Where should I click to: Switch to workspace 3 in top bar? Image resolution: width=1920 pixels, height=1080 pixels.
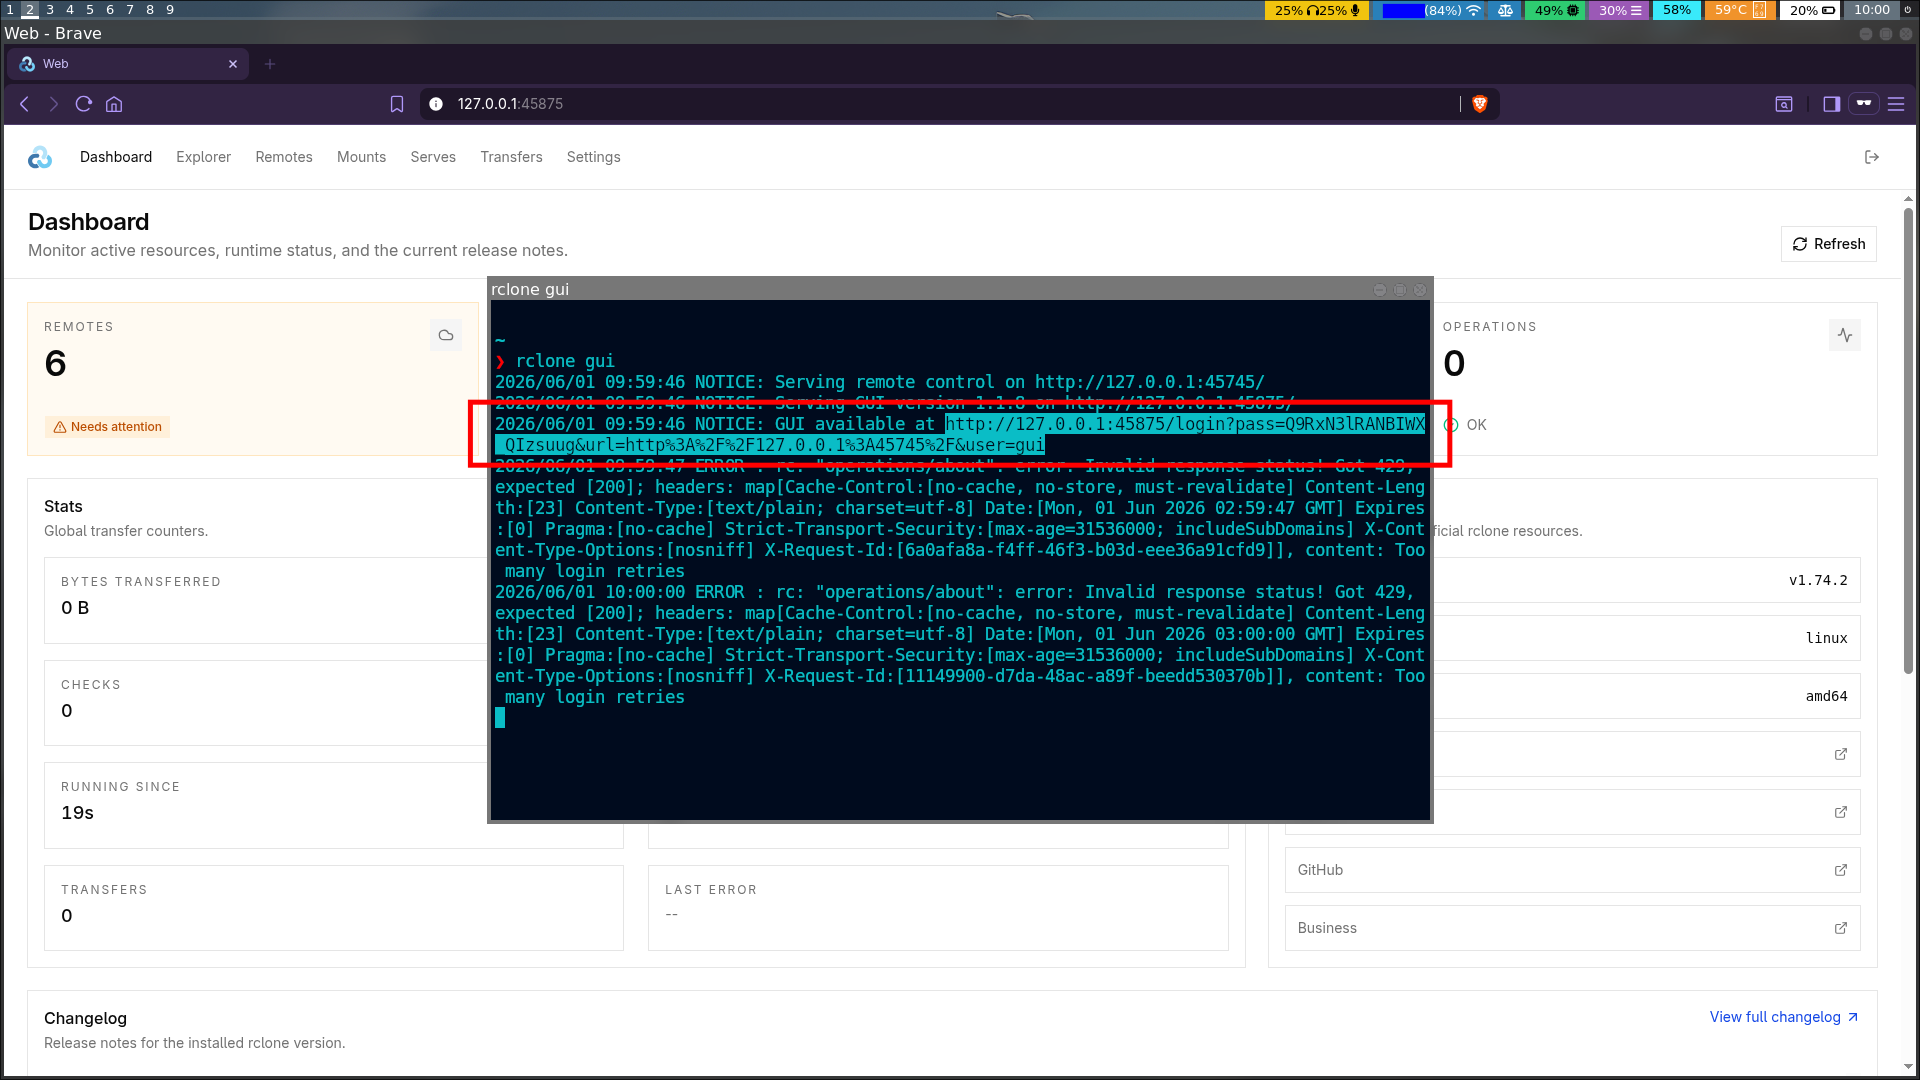(50, 10)
